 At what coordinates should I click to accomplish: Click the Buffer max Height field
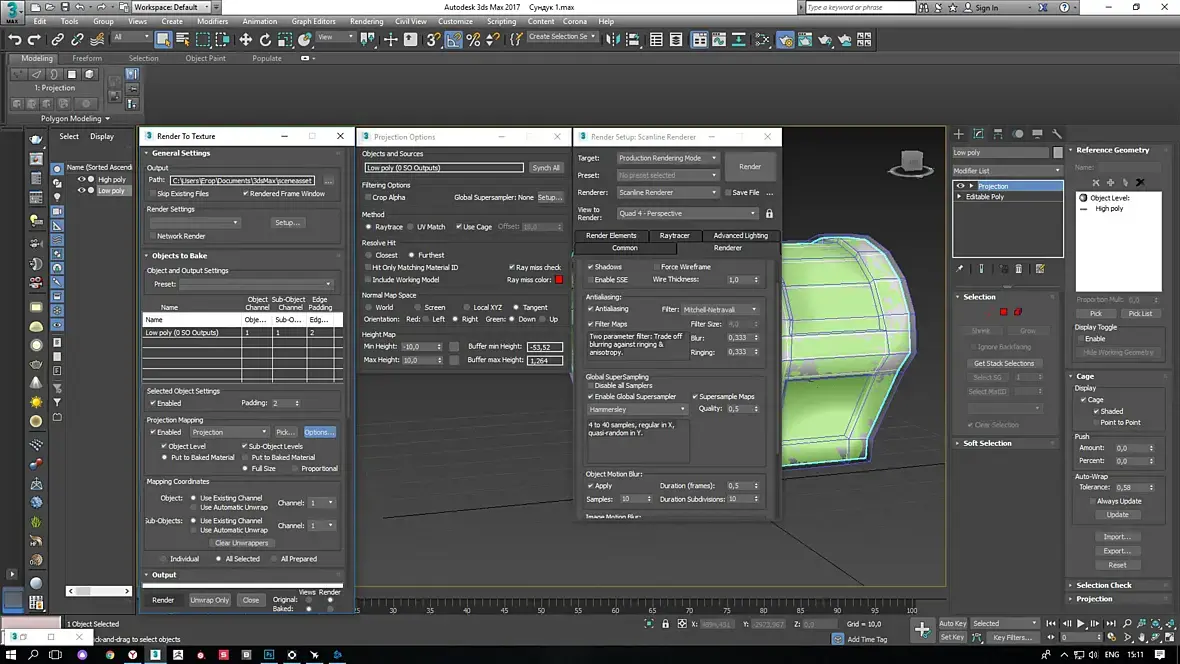pyautogui.click(x=544, y=360)
